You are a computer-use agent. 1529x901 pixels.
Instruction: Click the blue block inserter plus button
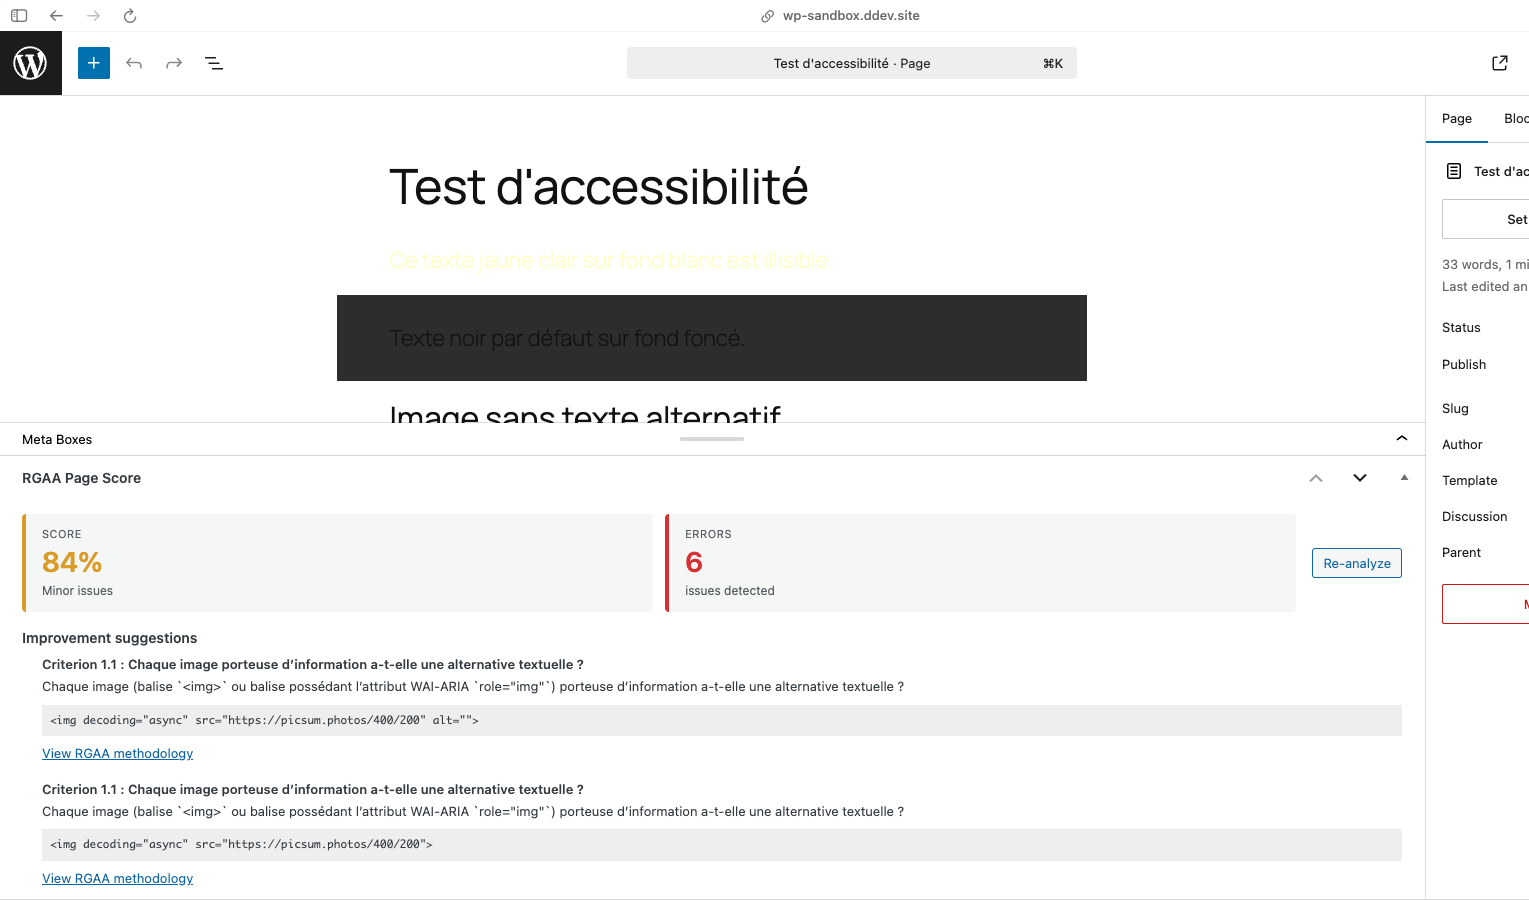click(x=94, y=63)
